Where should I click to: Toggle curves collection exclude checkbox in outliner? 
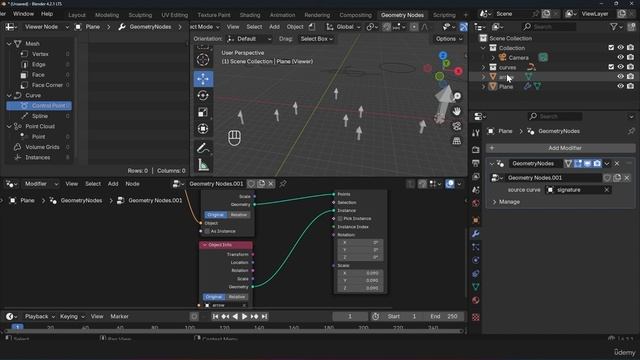pyautogui.click(x=611, y=67)
